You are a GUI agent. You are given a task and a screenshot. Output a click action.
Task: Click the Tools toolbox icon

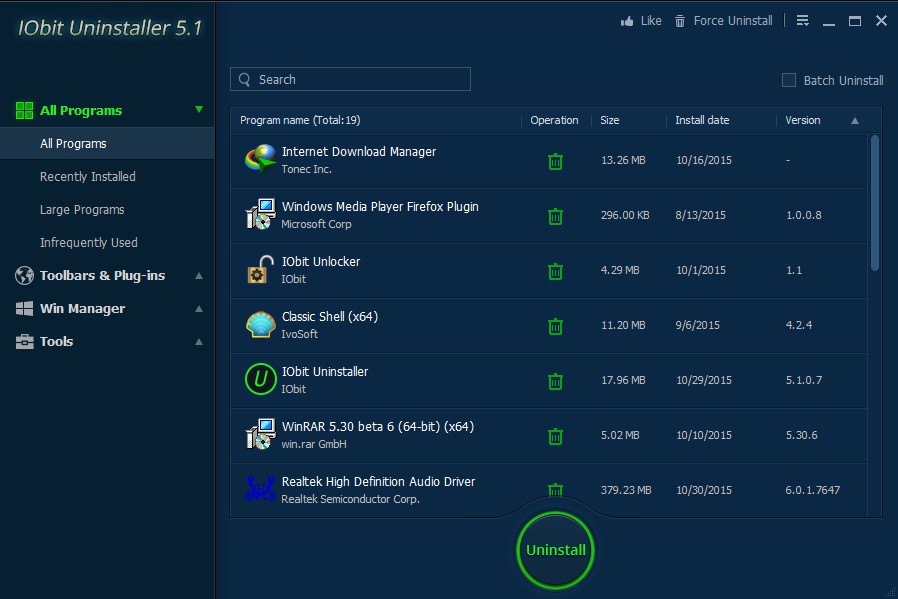click(24, 341)
